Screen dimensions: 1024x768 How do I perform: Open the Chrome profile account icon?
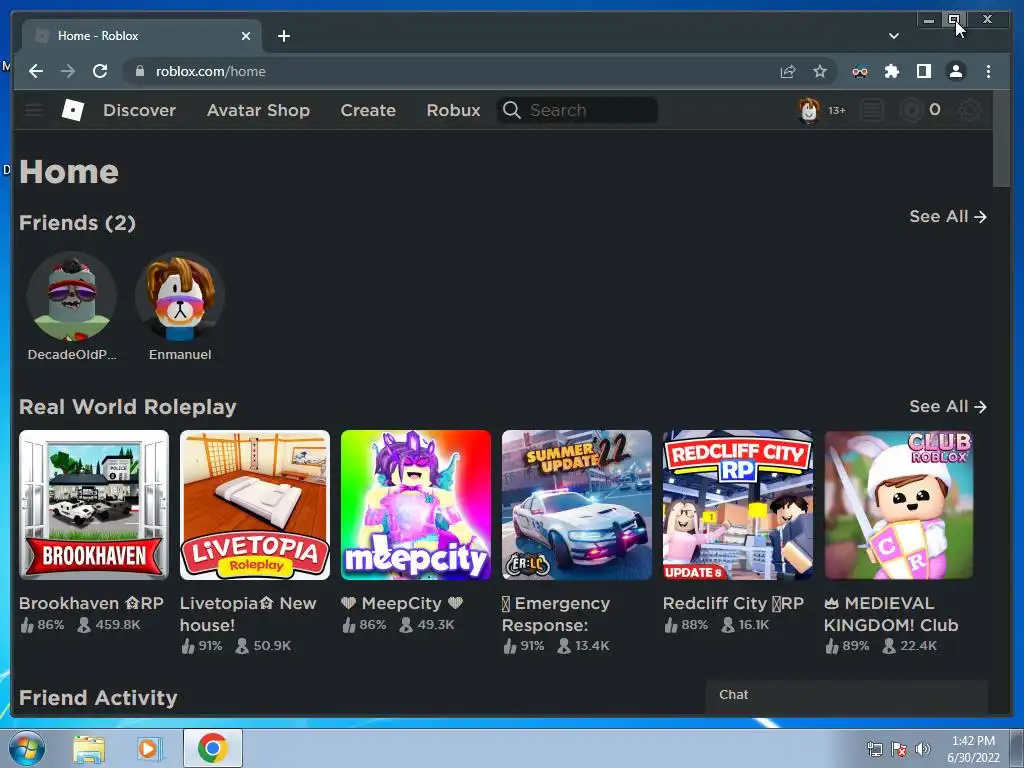(x=955, y=71)
